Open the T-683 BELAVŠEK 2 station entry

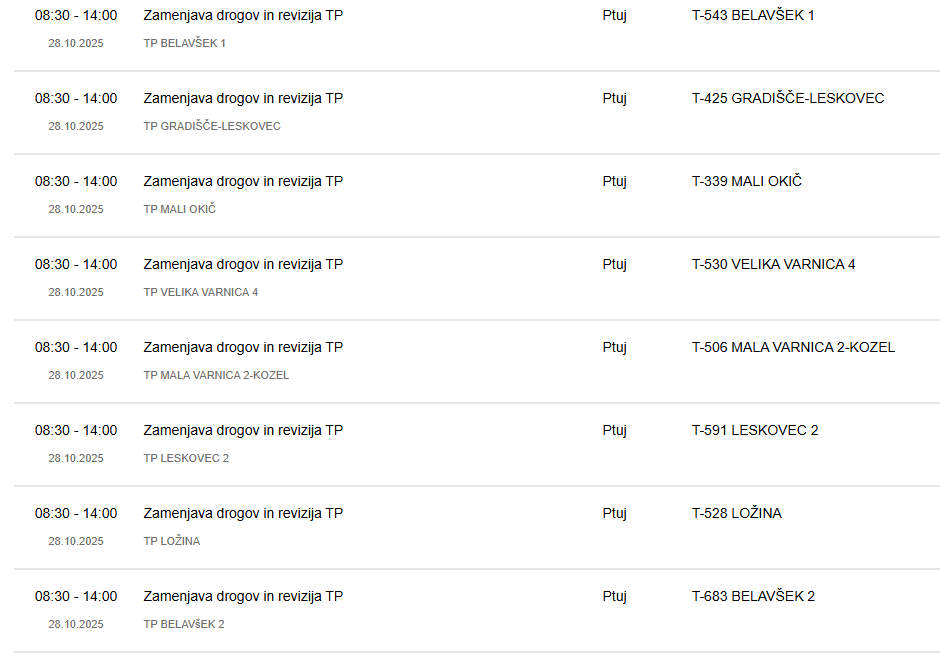click(753, 597)
